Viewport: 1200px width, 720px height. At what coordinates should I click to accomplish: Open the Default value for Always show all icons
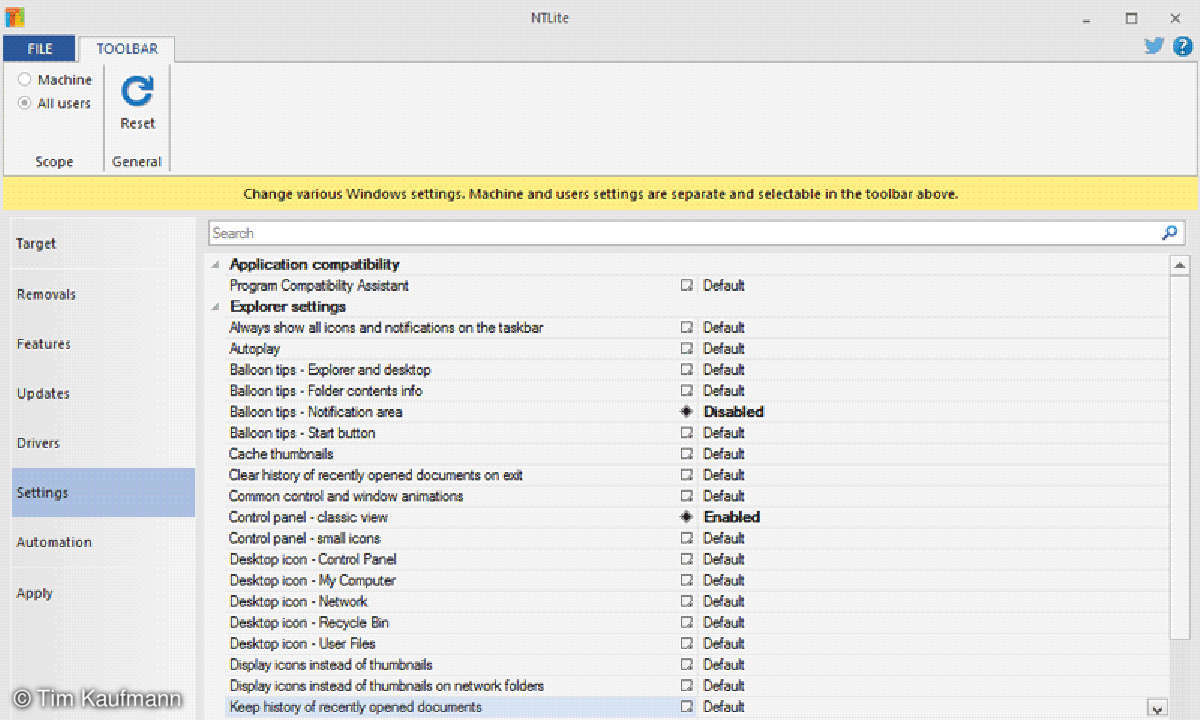[723, 328]
